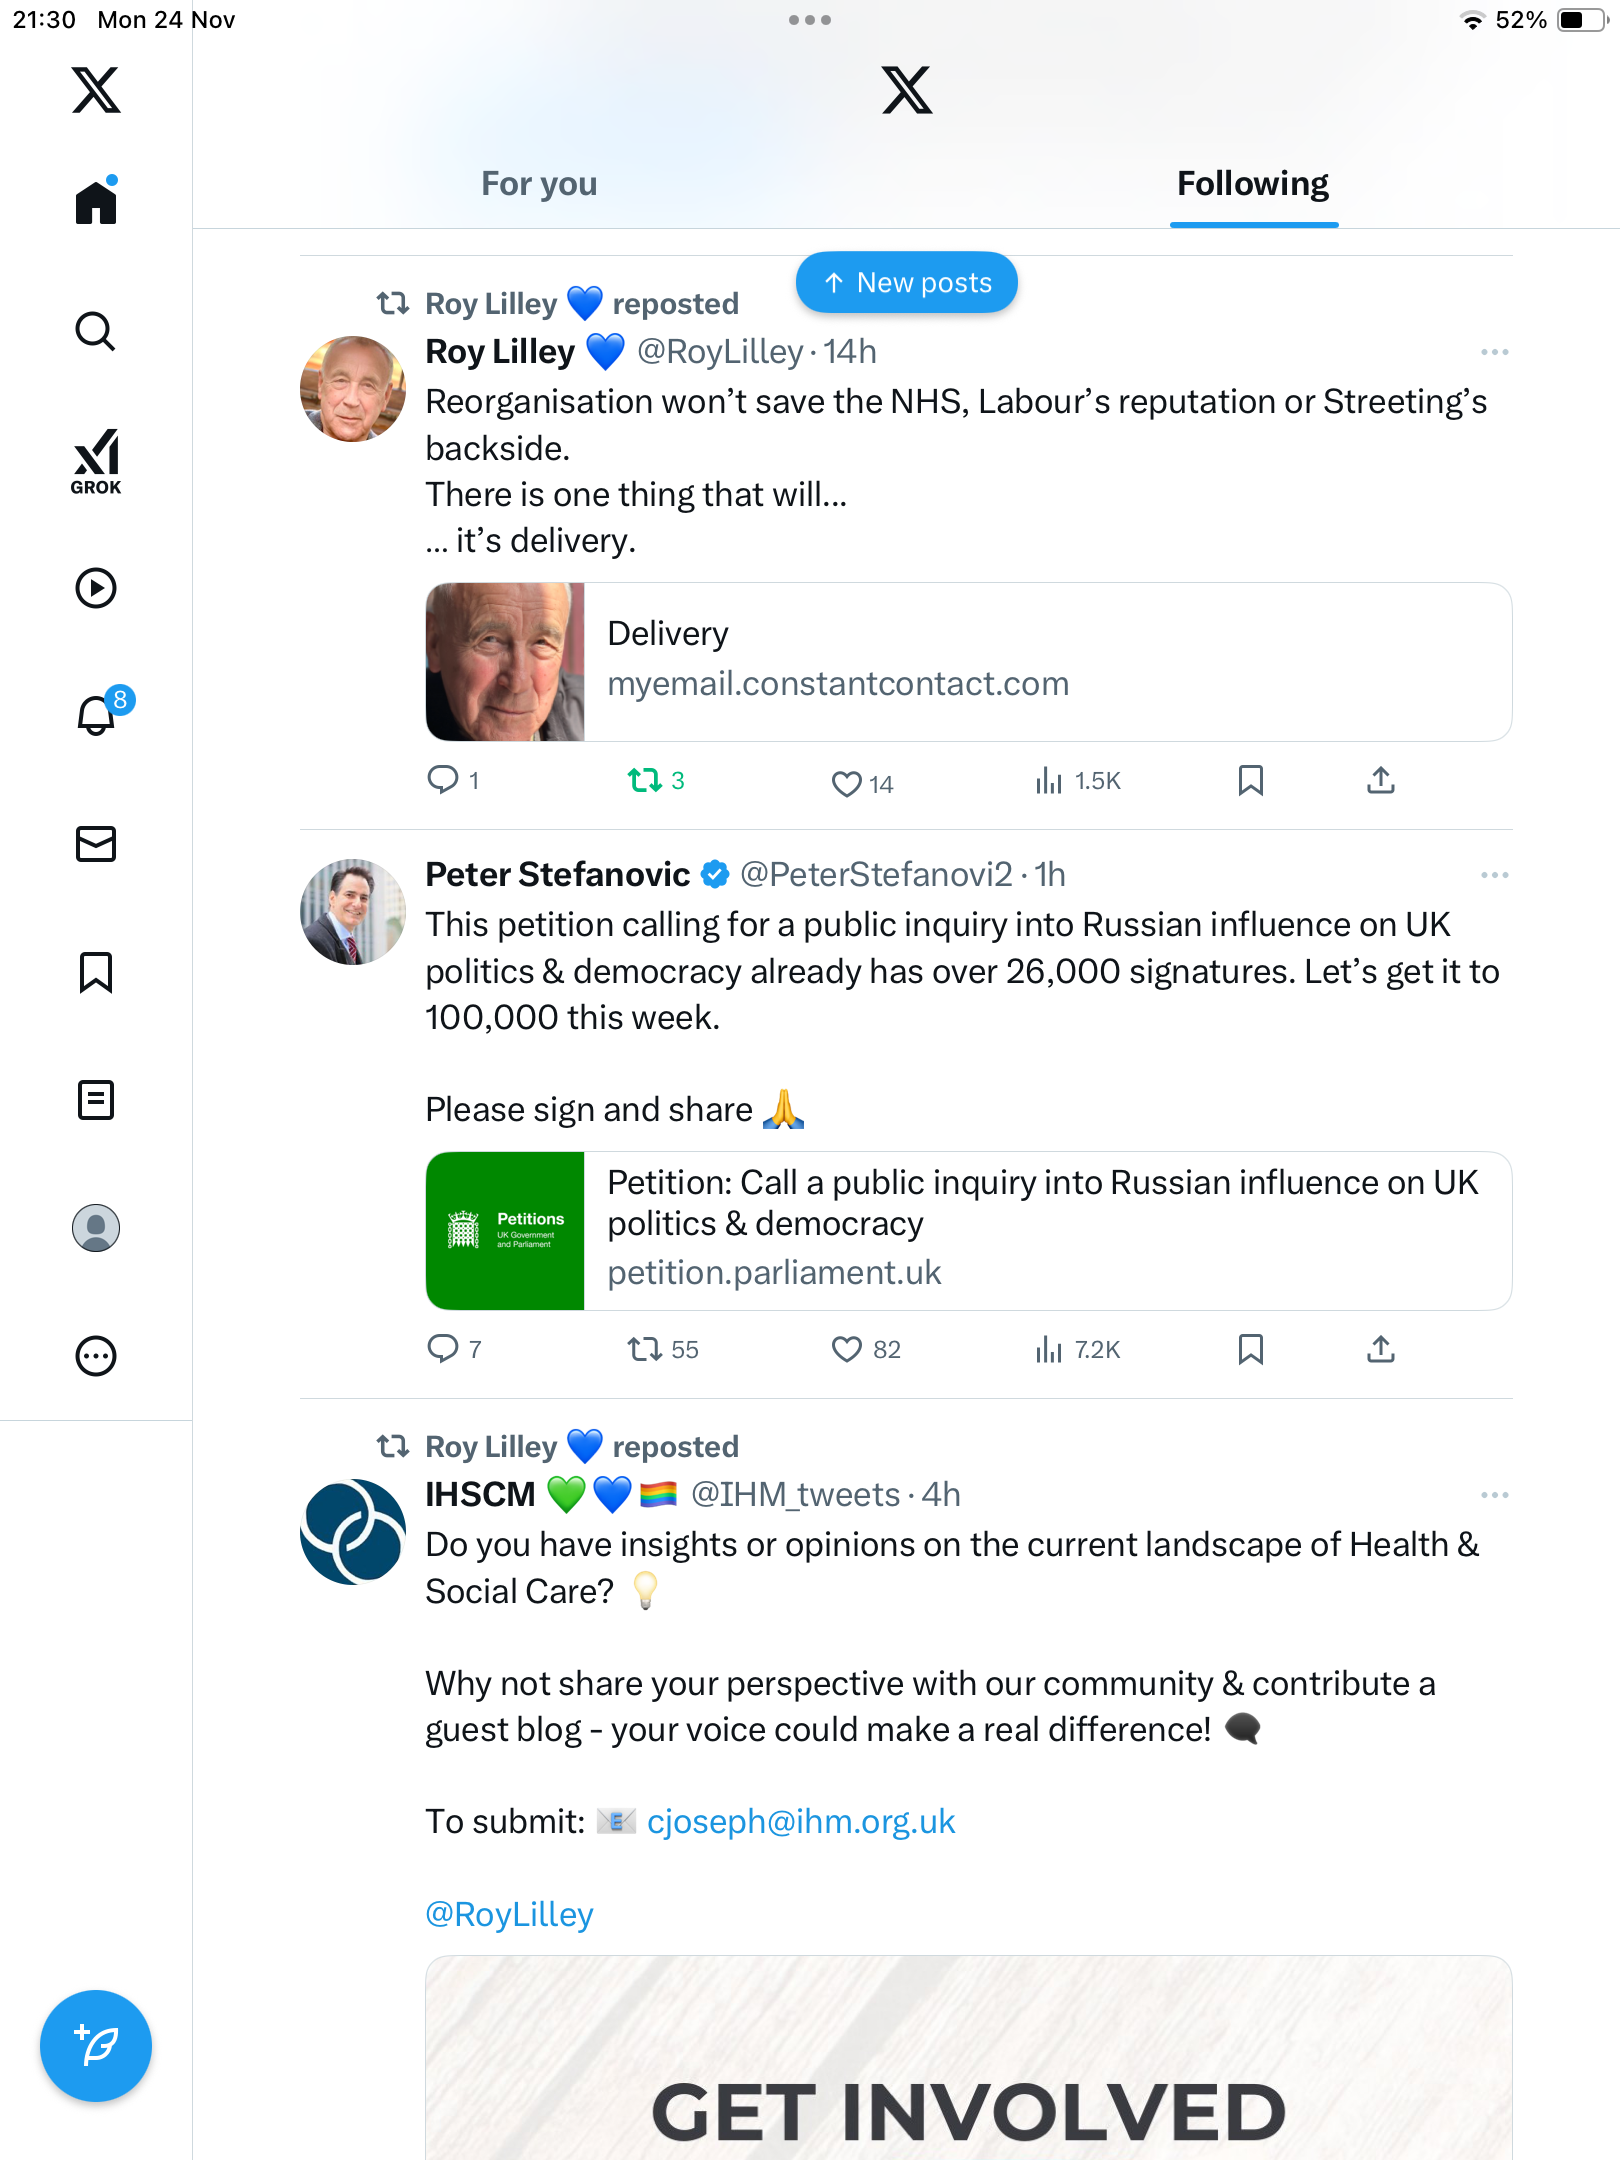1620x2160 pixels.
Task: Undo repost on Roy Lilley's Delivery post
Action: tap(645, 780)
